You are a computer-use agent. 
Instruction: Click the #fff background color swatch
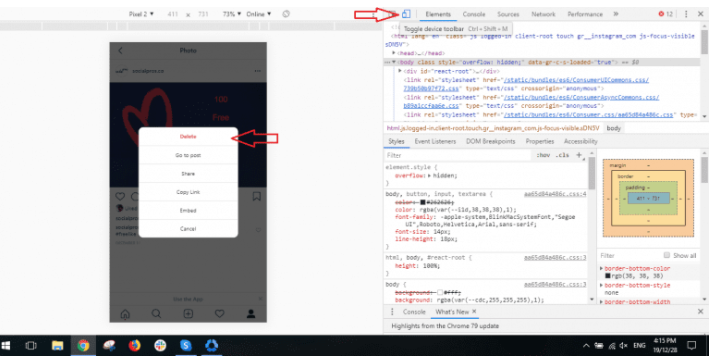point(440,293)
